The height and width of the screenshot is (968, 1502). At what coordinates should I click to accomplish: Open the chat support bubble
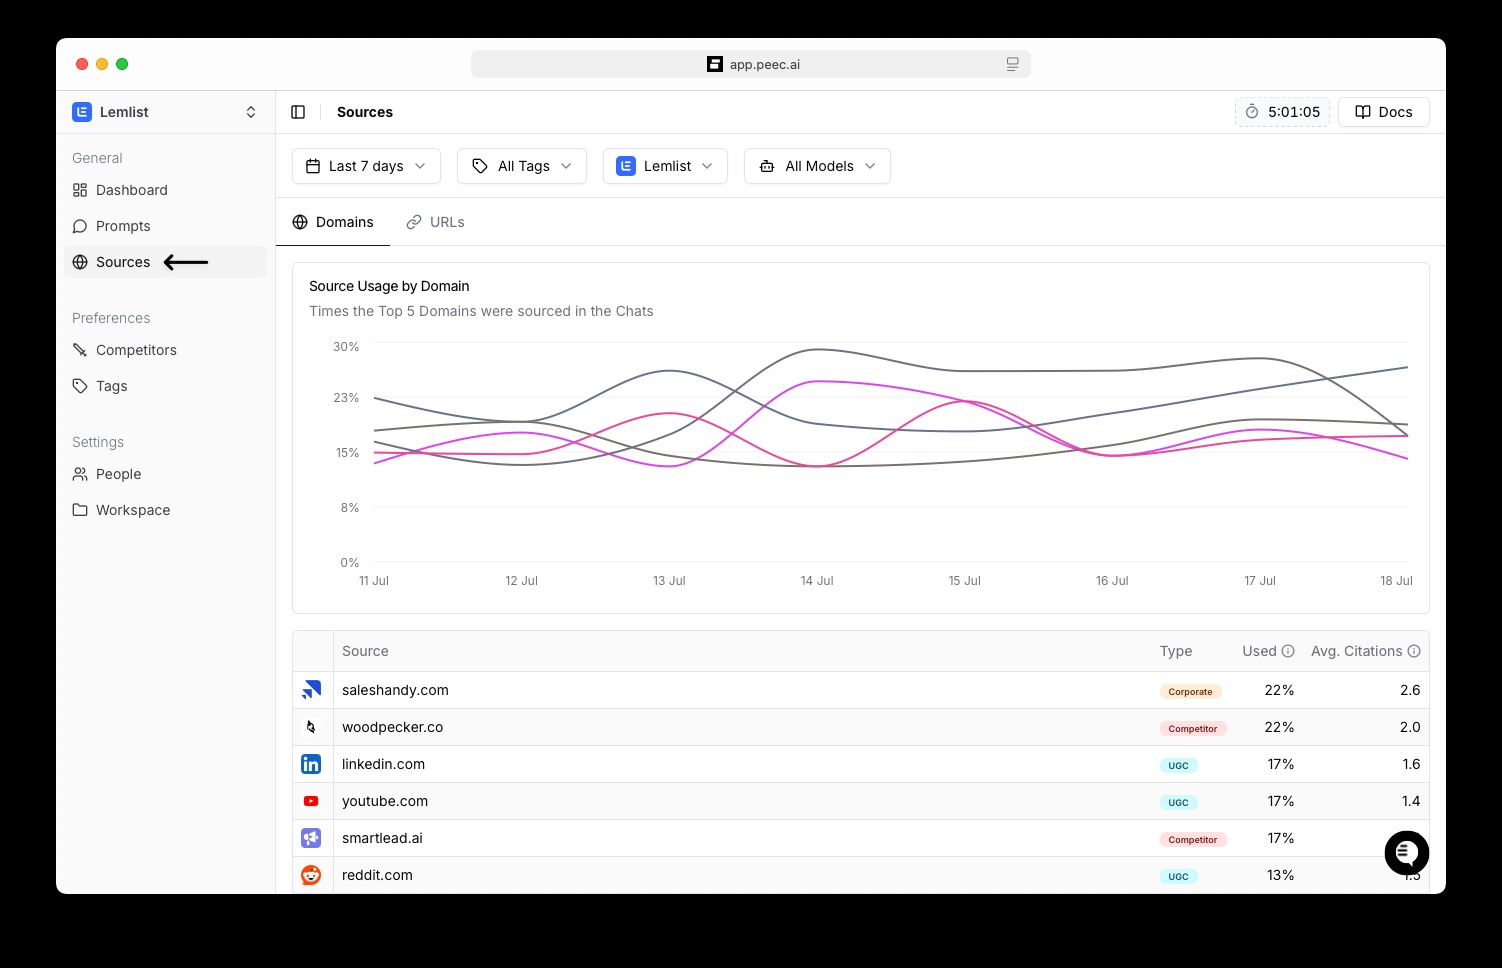[x=1406, y=853]
